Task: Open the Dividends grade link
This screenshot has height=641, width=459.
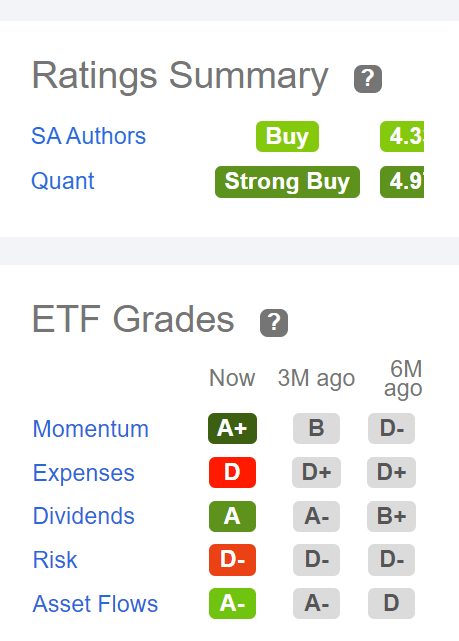Action: tap(84, 516)
